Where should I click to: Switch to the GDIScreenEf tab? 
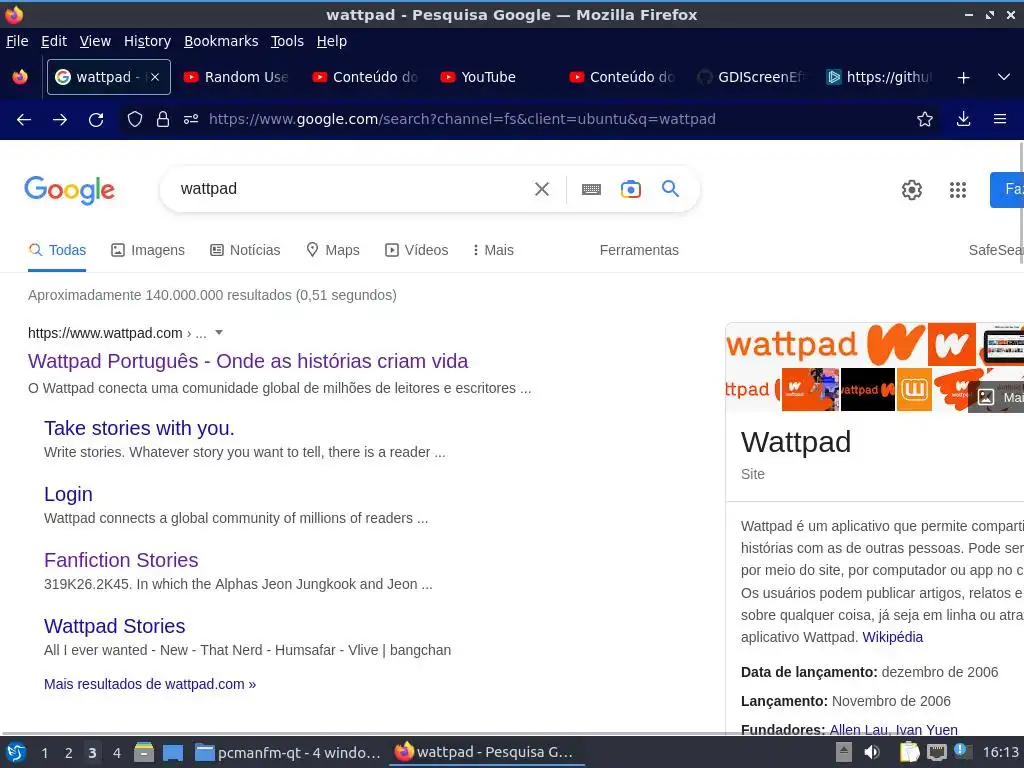tap(751, 77)
